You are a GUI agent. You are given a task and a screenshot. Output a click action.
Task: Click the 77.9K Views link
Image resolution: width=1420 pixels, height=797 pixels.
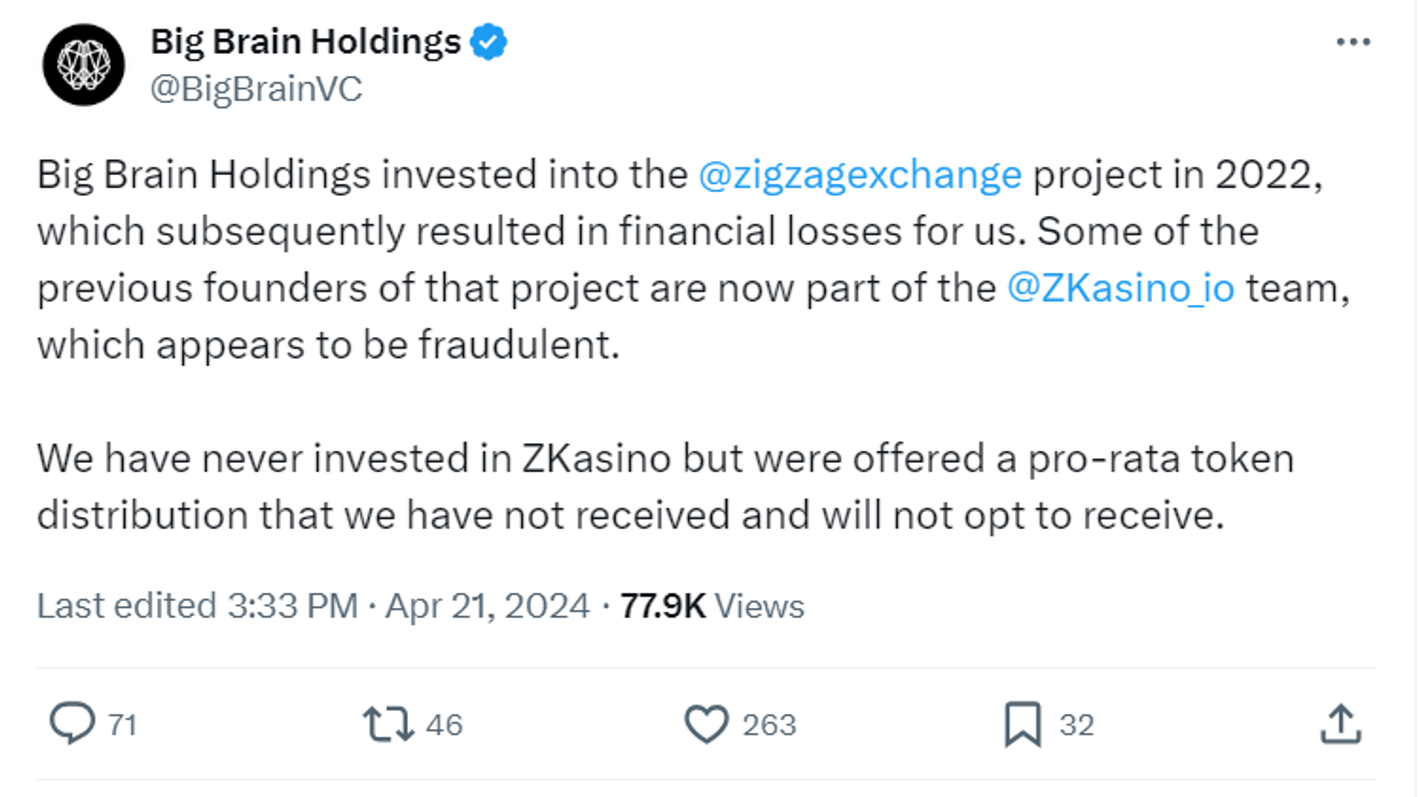tap(712, 605)
